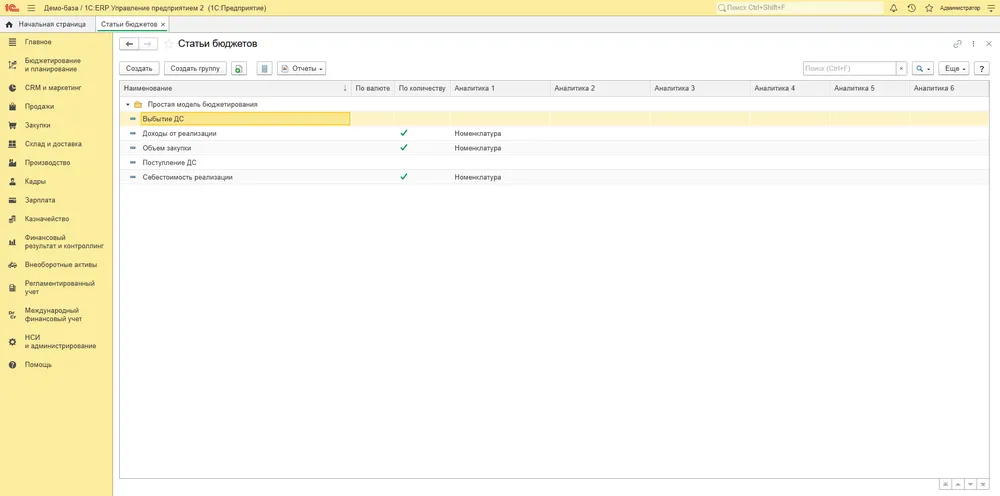Viewport: 1000px width, 496px height.
Task: Collapse the Простая модель бюджетирования group
Action: [x=128, y=105]
